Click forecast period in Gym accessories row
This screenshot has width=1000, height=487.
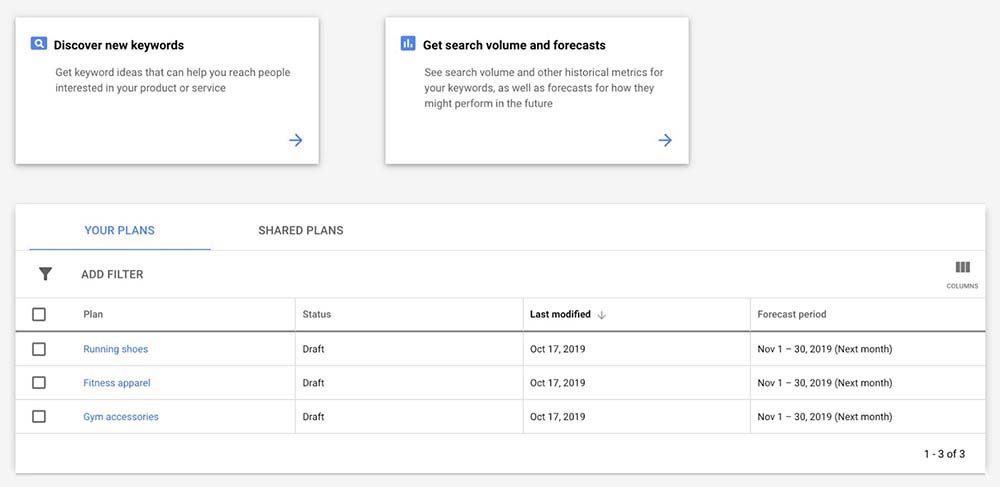(x=825, y=417)
